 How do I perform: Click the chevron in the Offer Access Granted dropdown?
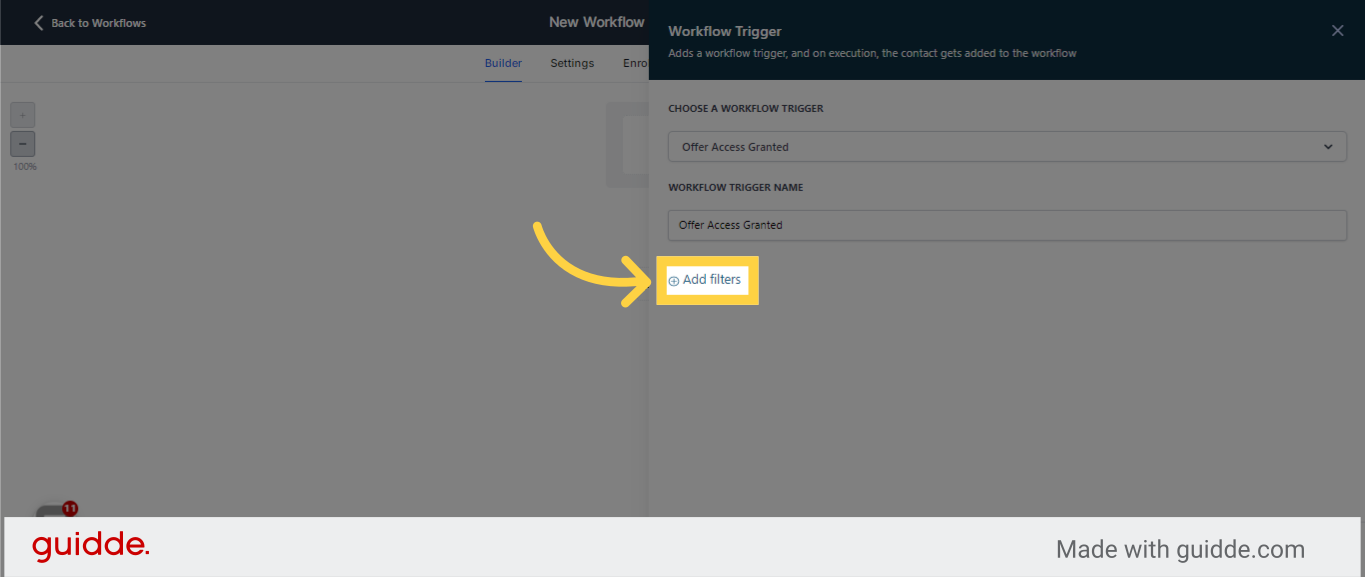1328,147
